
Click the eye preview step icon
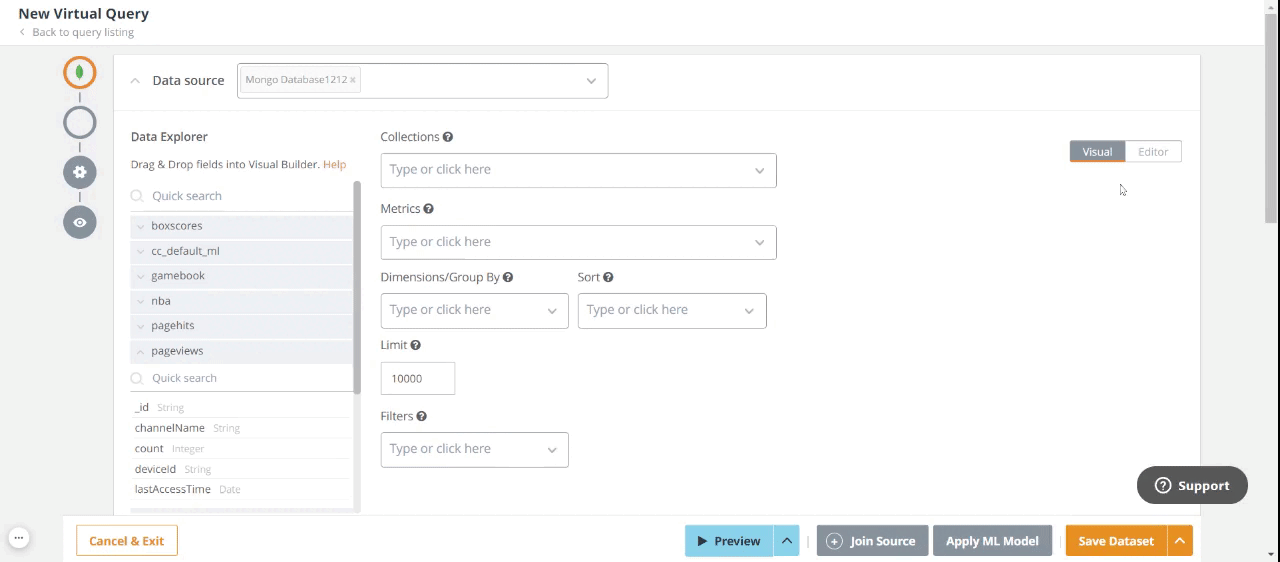tap(80, 222)
